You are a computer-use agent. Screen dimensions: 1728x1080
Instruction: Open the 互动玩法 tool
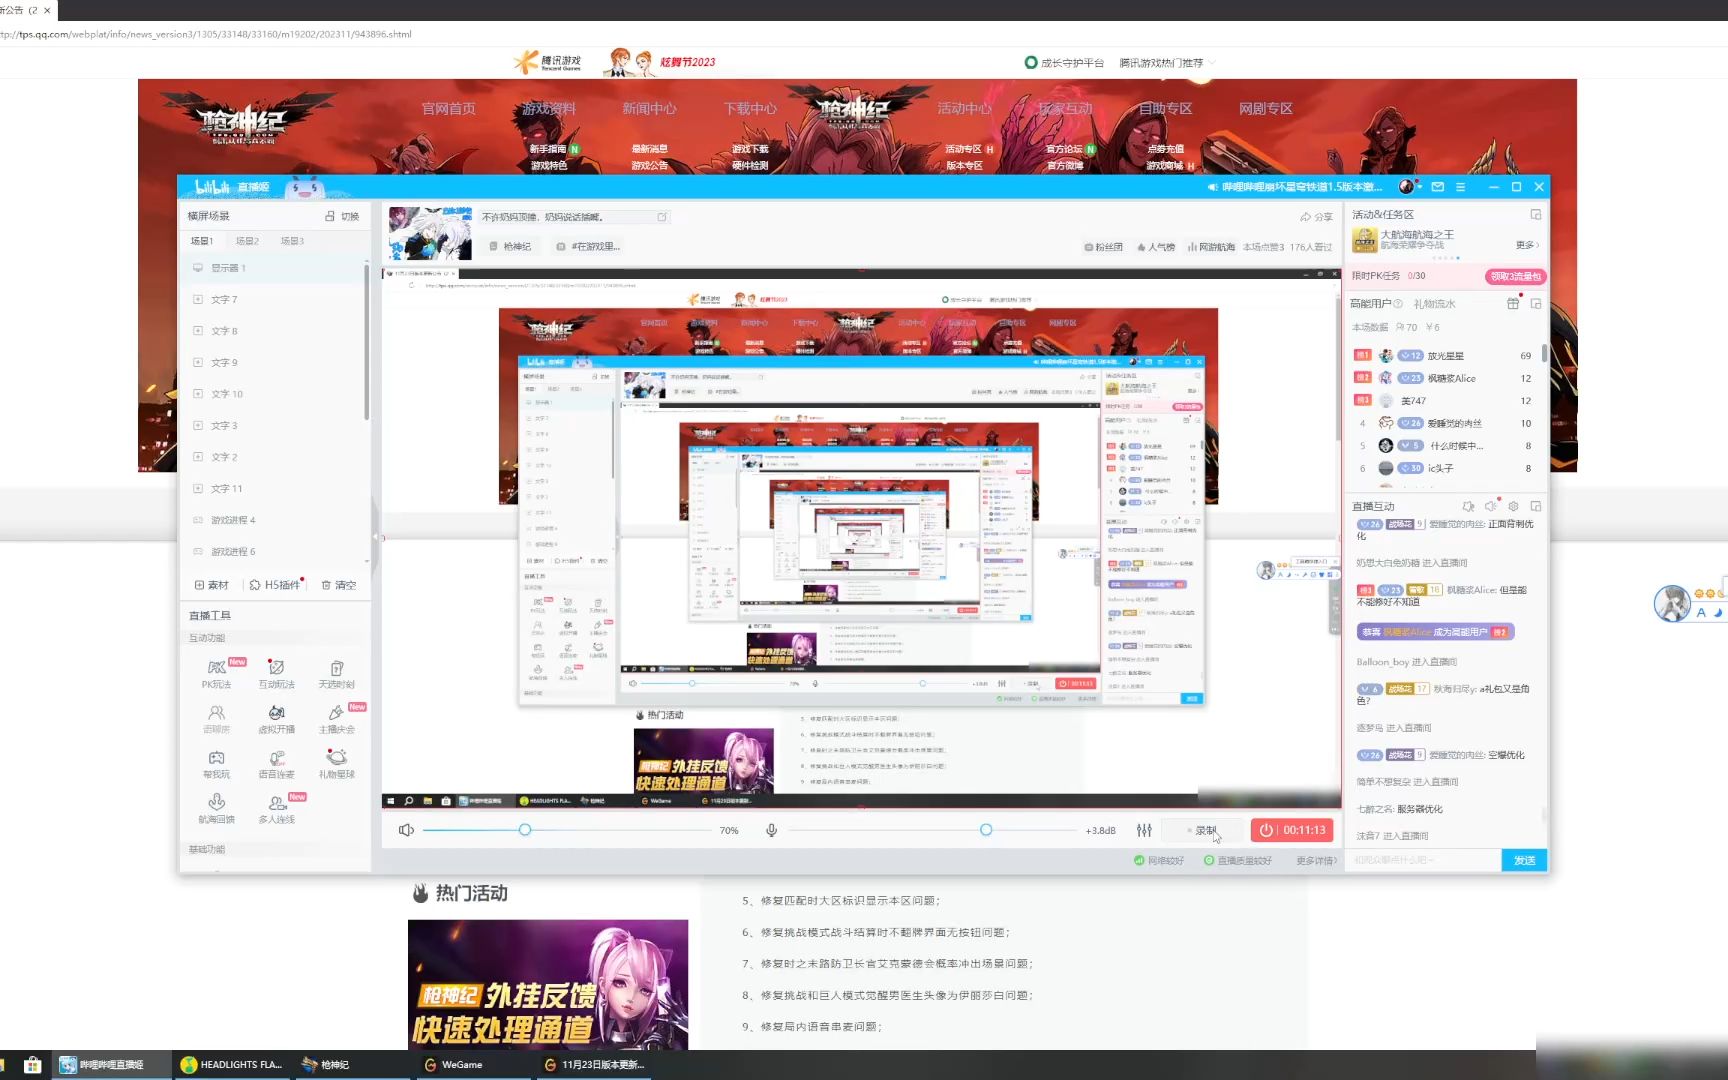point(276,674)
